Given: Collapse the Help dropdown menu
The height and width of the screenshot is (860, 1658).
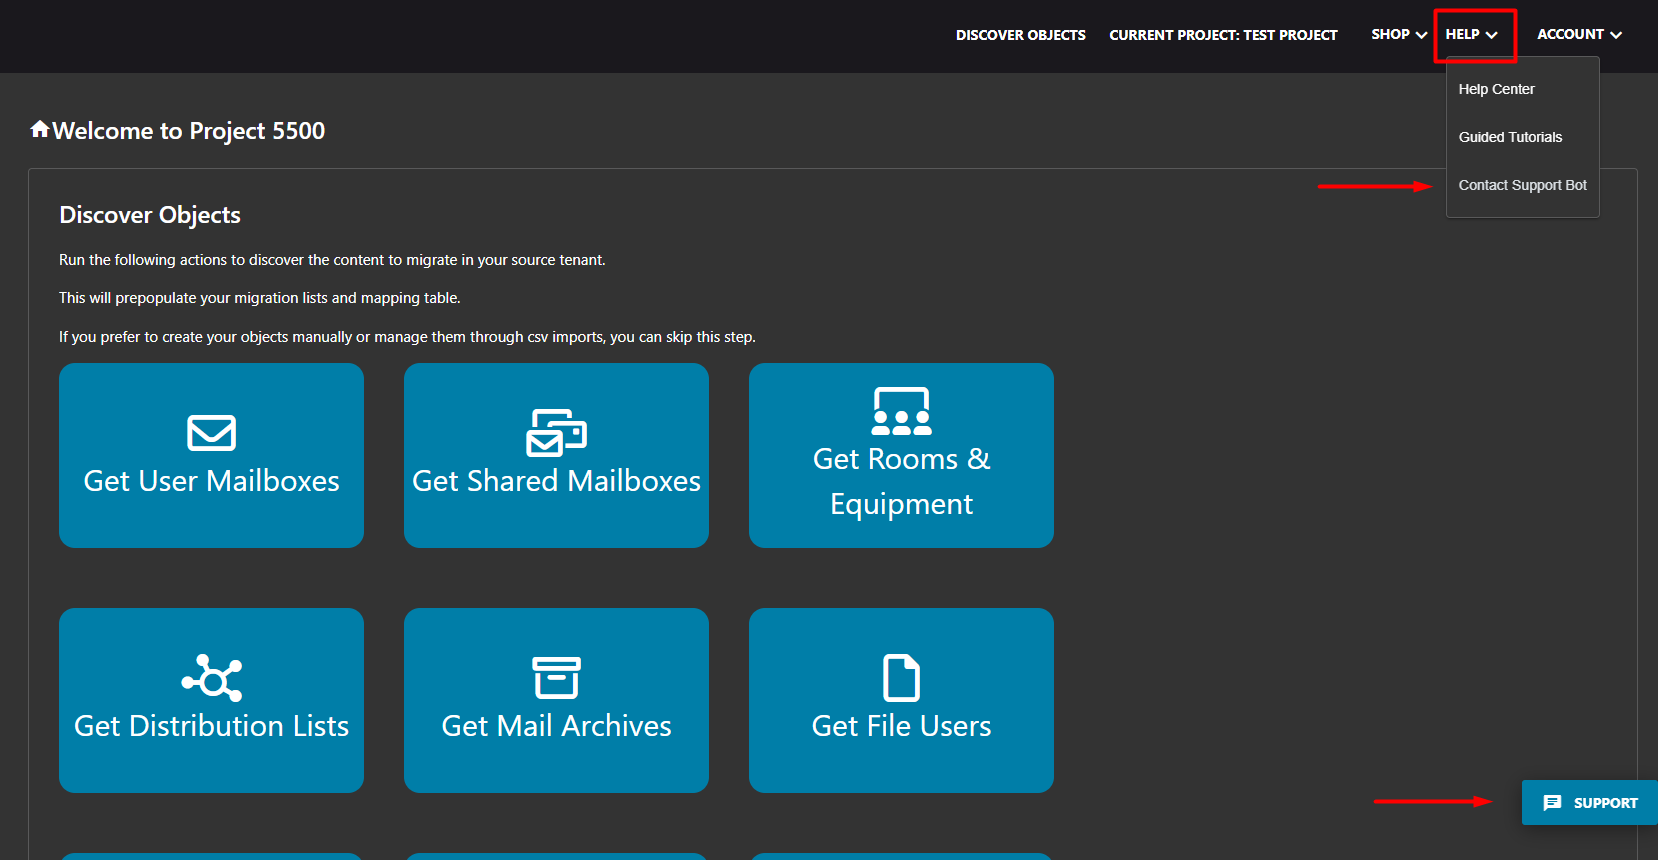Looking at the screenshot, I should [x=1471, y=34].
